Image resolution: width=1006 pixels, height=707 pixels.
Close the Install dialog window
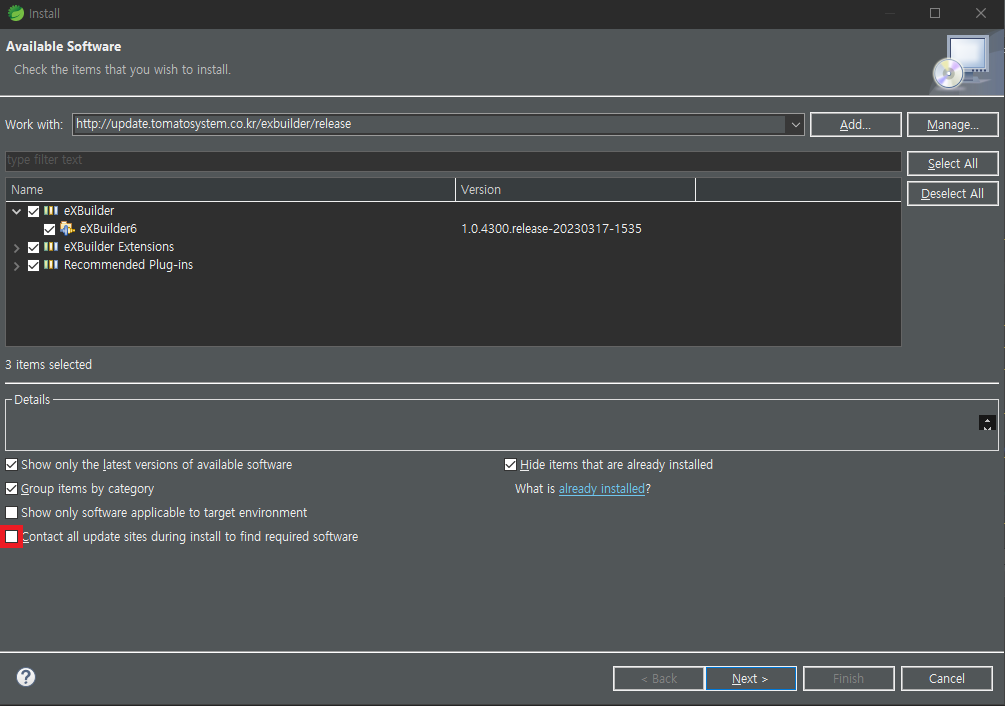(981, 13)
